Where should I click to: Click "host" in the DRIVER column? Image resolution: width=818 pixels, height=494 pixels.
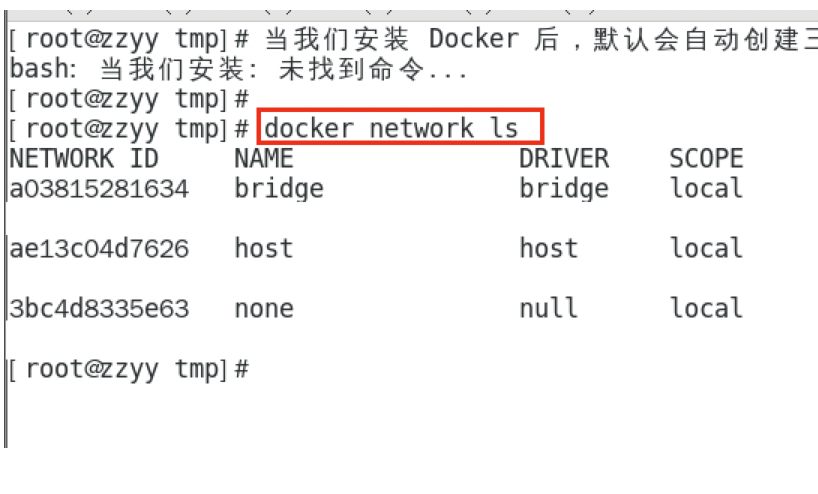click(x=548, y=248)
